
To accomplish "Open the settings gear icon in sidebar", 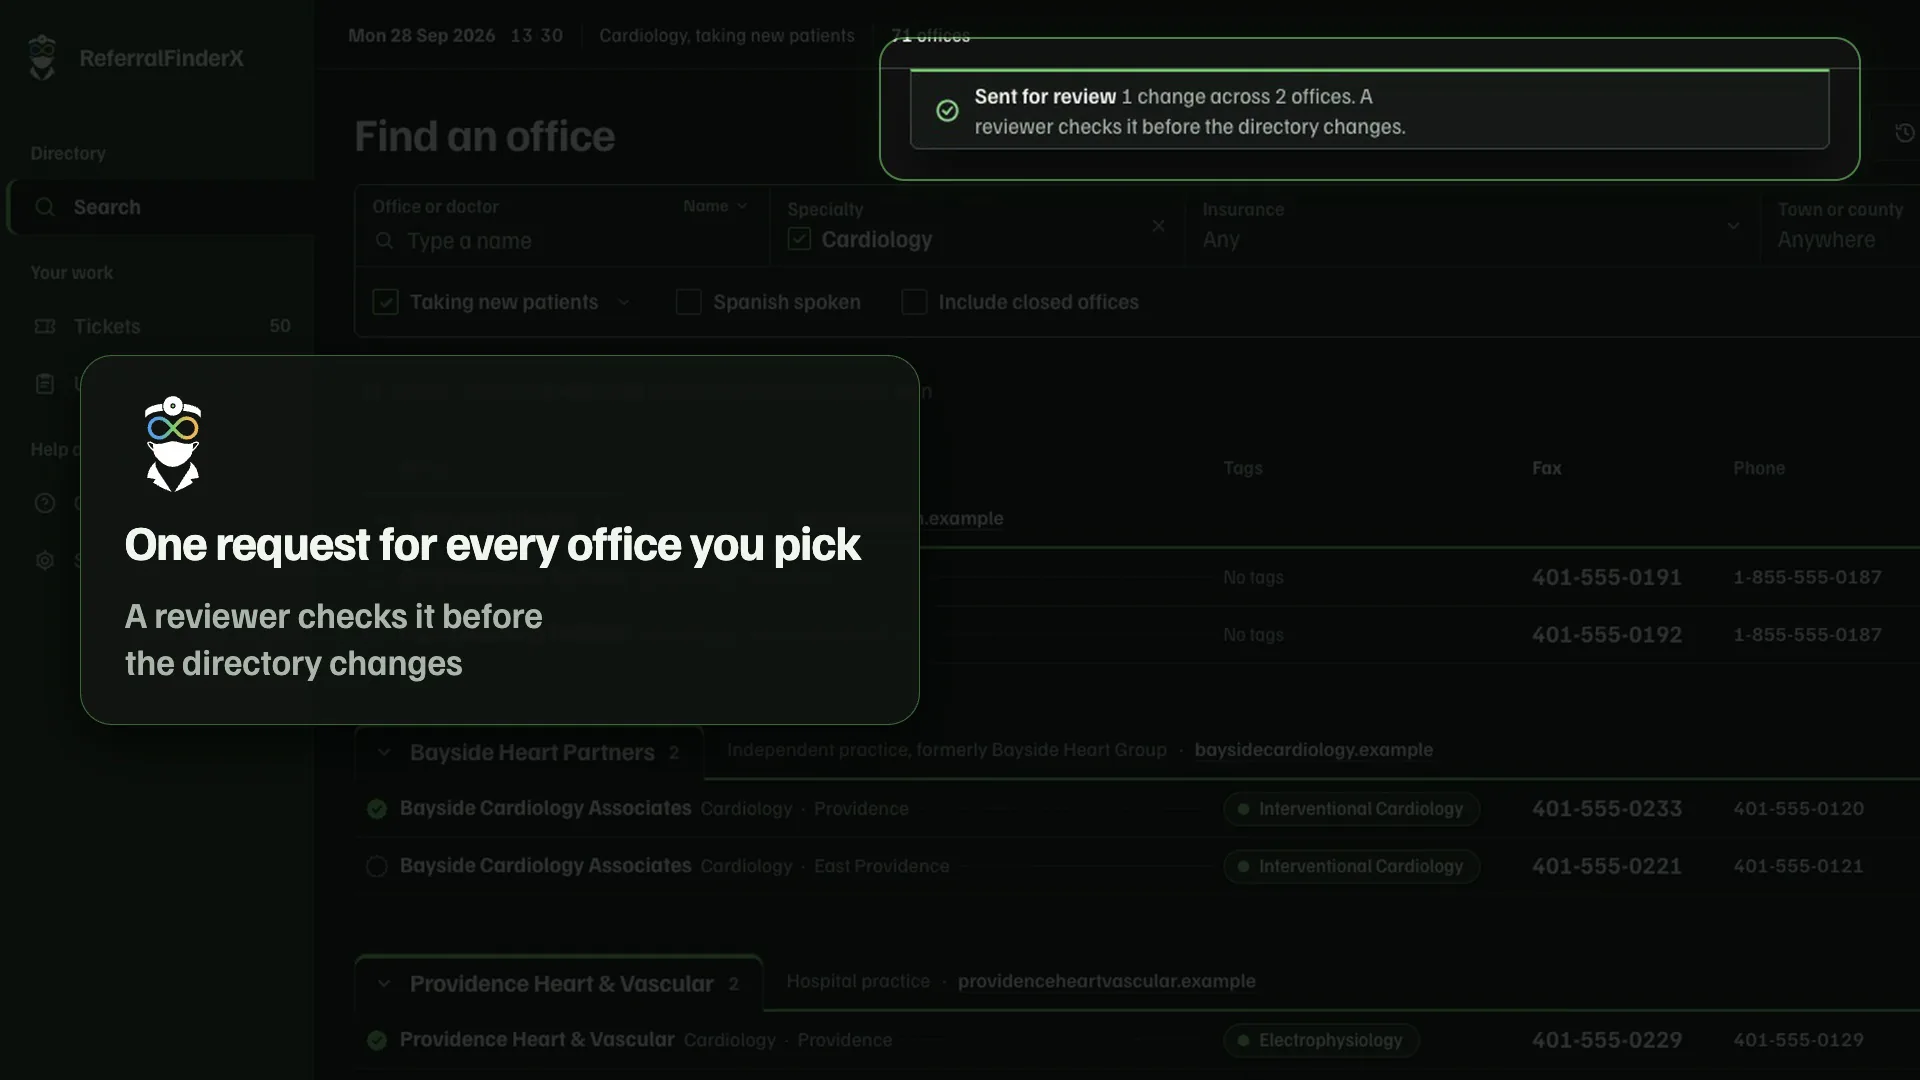I will click(x=45, y=560).
